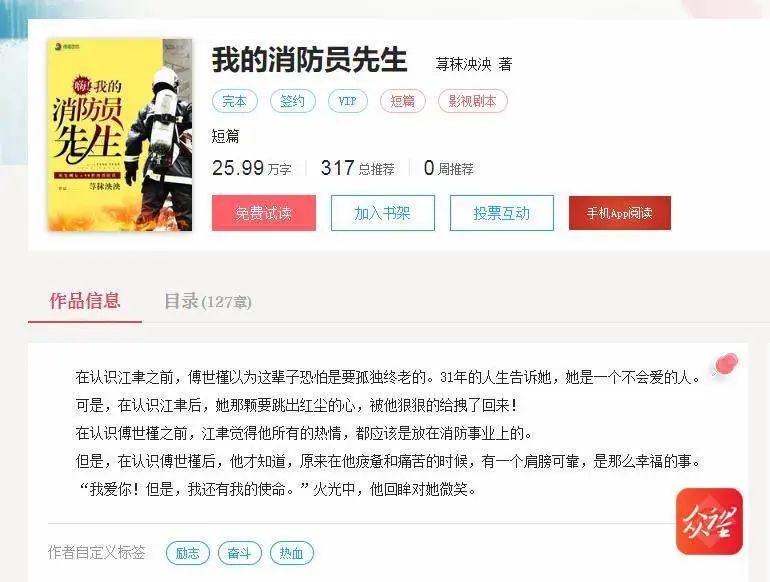Click the red 众望 app icon
The image size is (770, 582).
pyautogui.click(x=709, y=521)
